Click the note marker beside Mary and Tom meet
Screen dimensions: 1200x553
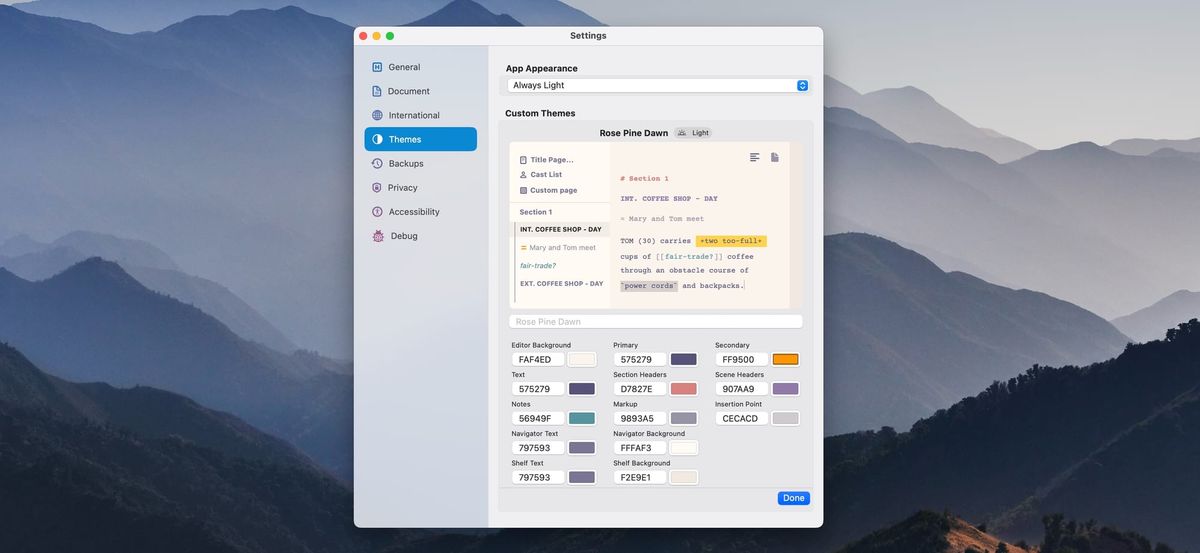(x=523, y=247)
